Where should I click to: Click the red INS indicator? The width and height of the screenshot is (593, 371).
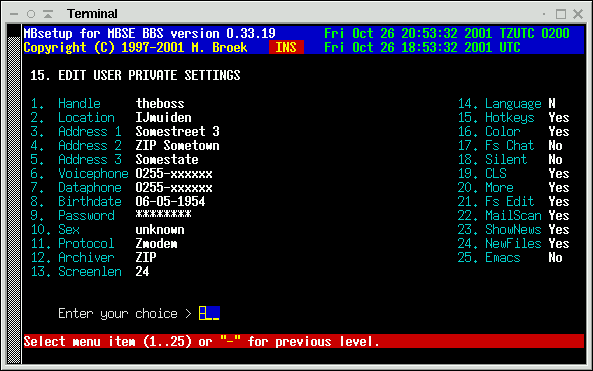[286, 47]
